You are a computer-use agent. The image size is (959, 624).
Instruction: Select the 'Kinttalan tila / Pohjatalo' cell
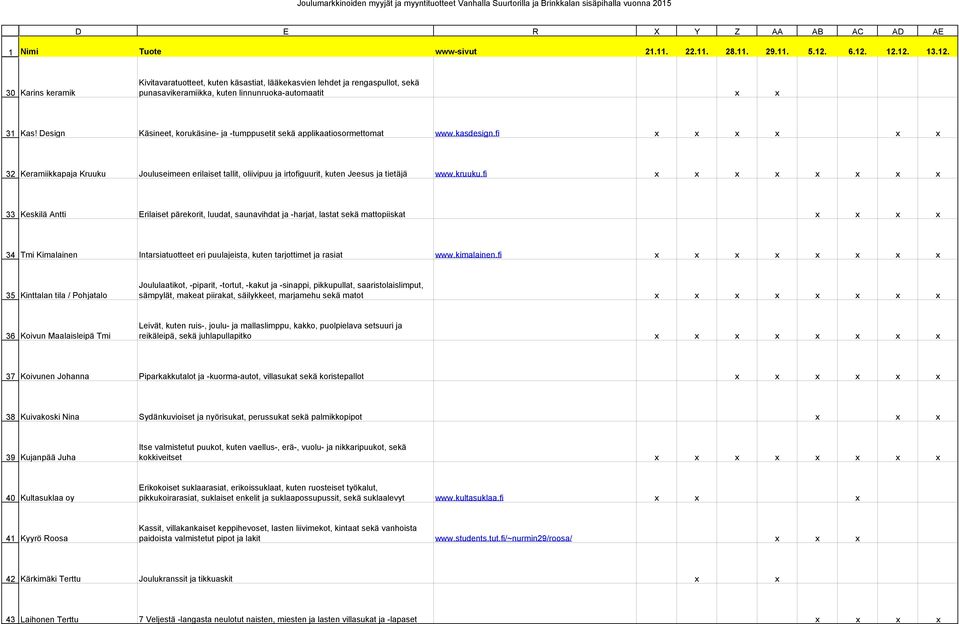click(78, 280)
